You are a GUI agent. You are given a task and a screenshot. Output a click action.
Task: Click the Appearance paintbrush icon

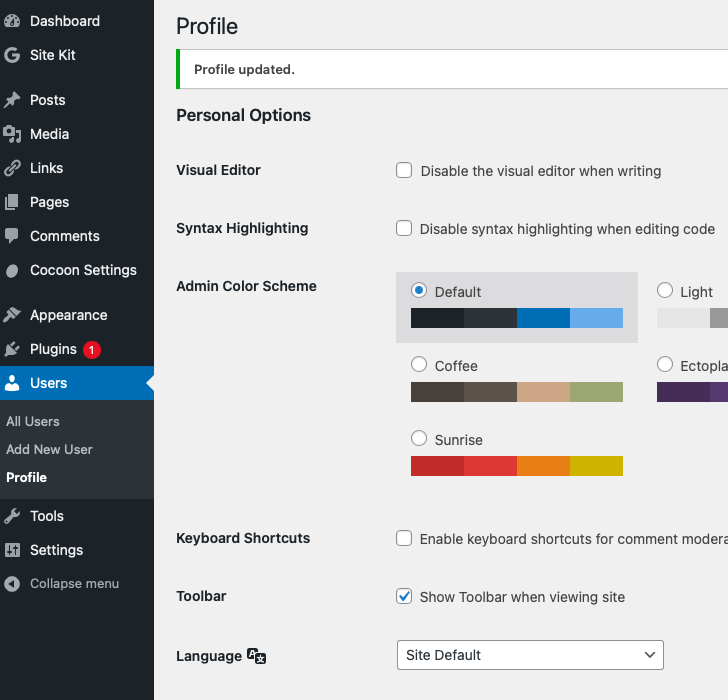tap(12, 315)
